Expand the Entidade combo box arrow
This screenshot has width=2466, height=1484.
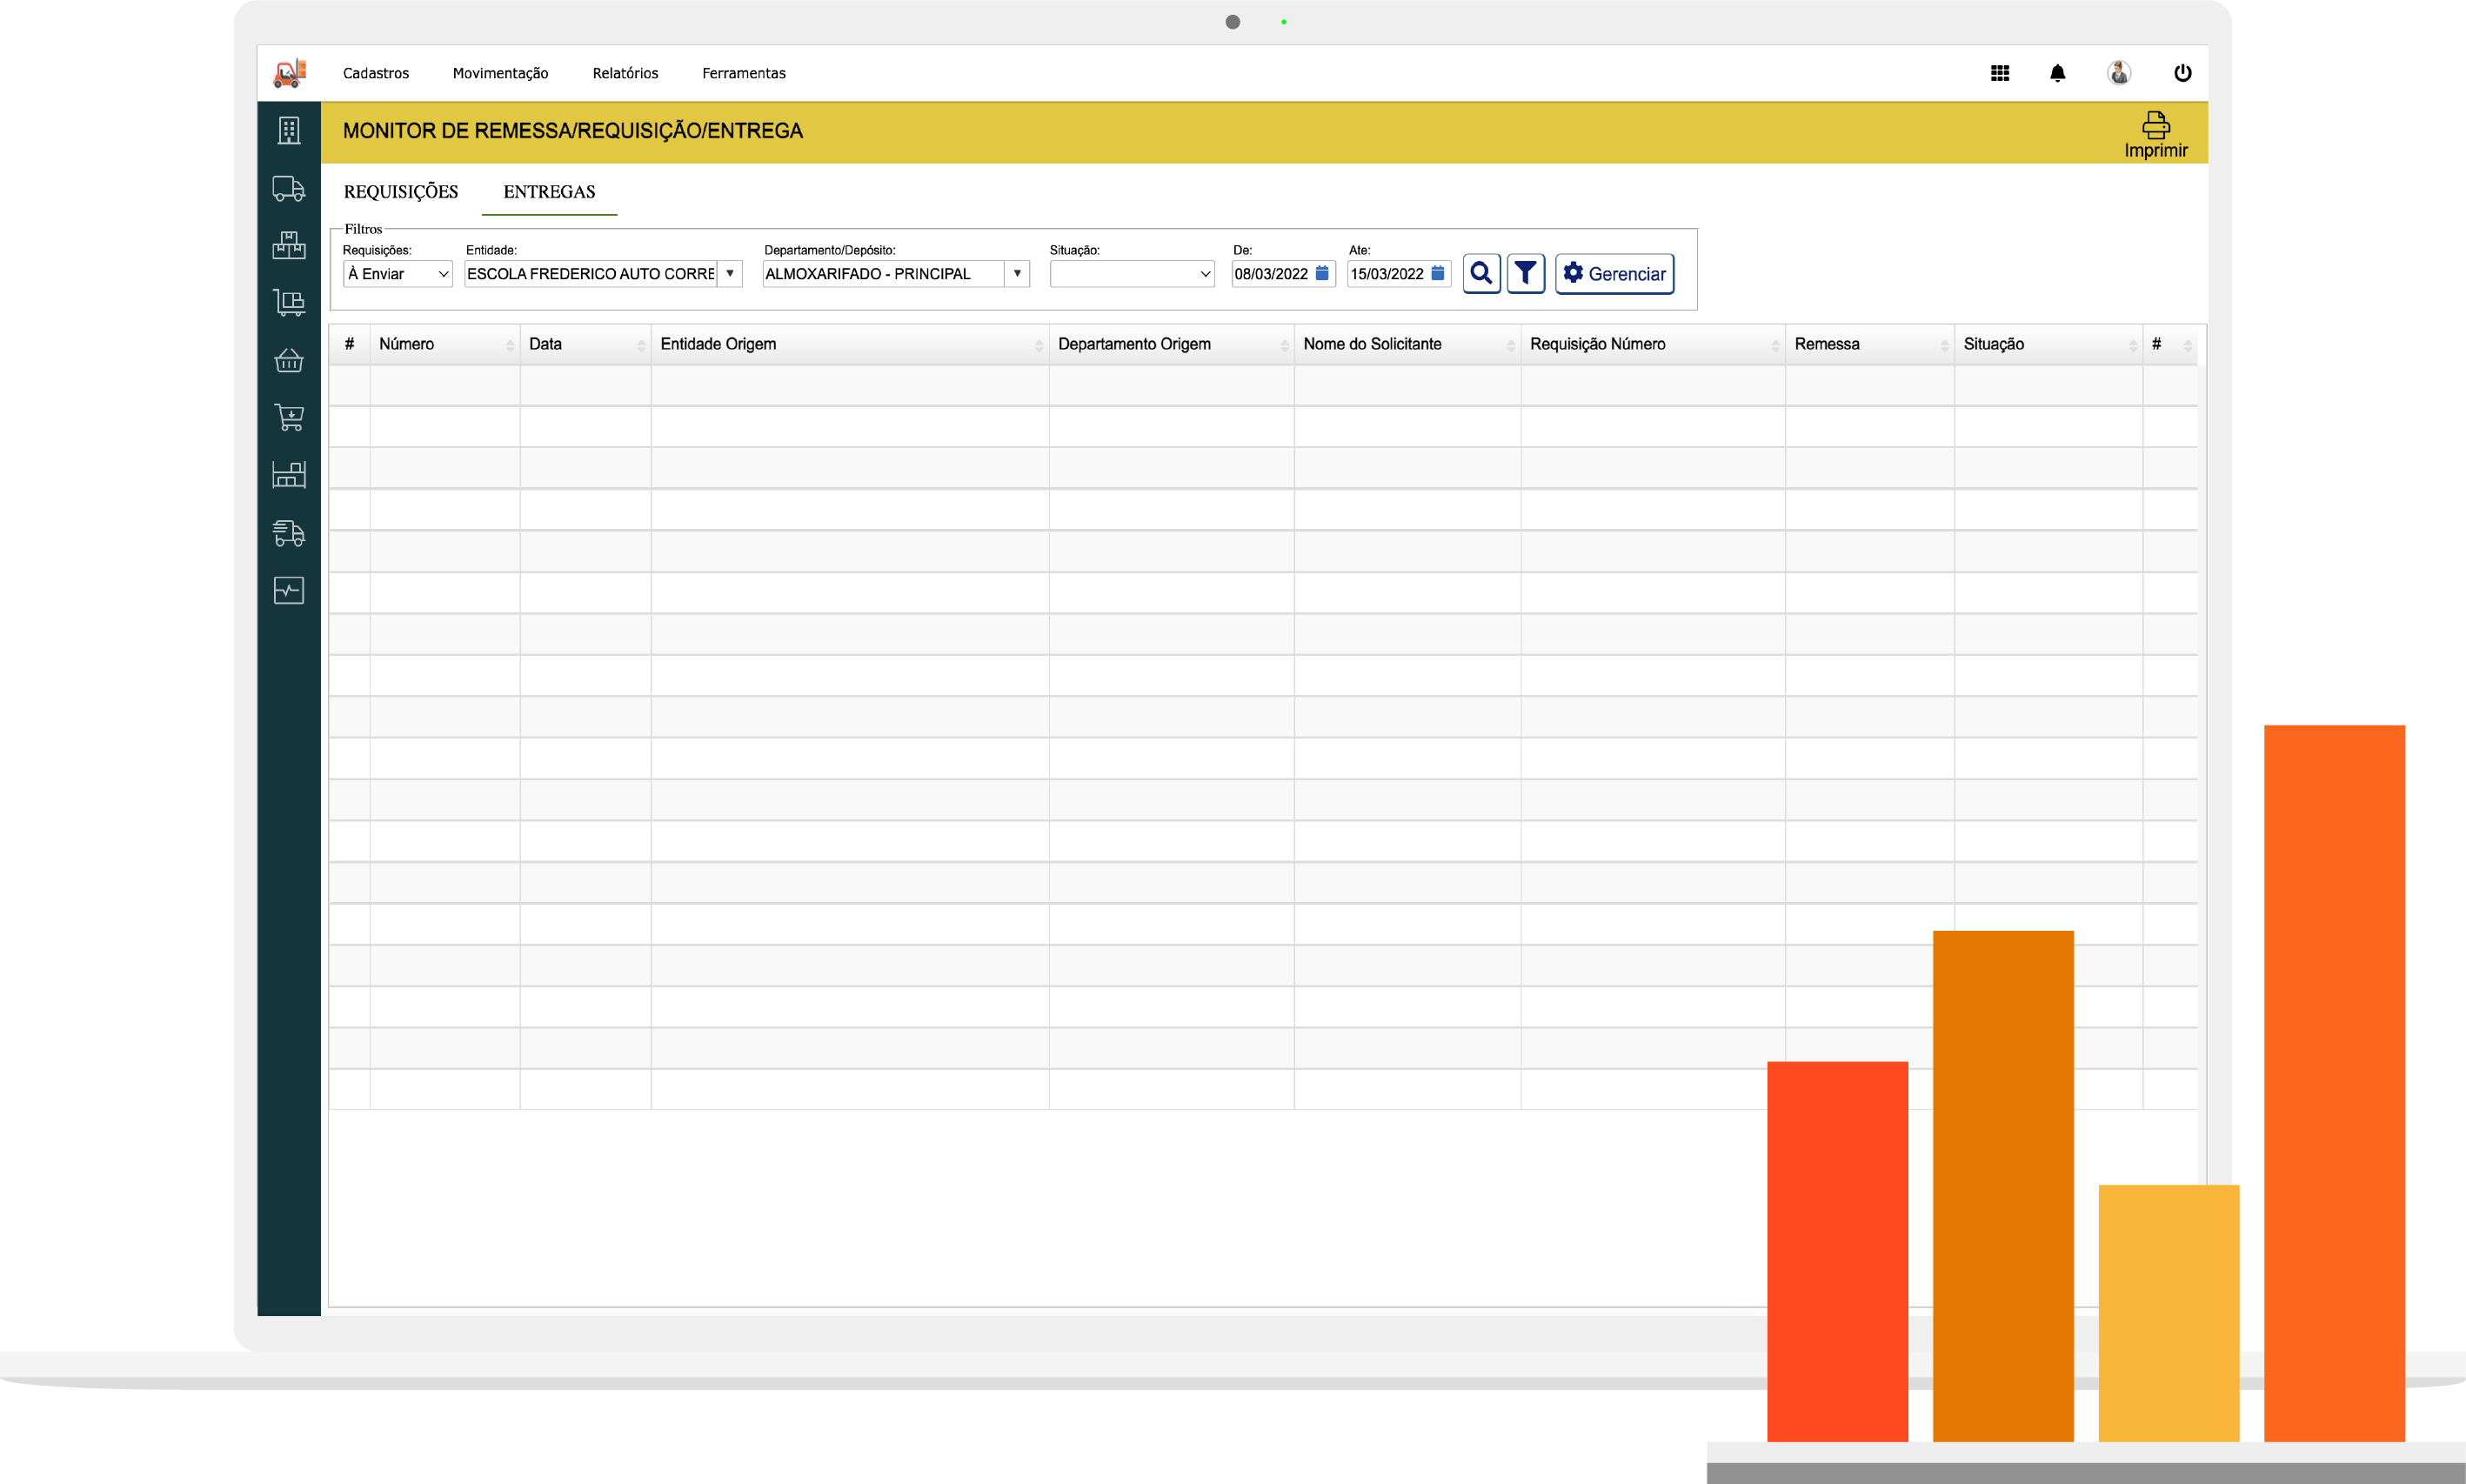coord(730,274)
